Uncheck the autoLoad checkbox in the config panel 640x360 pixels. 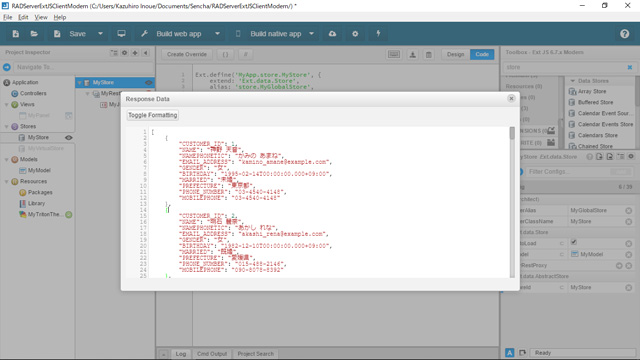tap(574, 242)
